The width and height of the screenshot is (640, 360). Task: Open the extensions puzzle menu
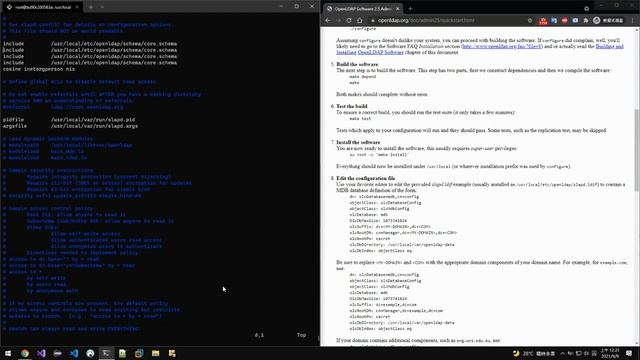(x=586, y=20)
